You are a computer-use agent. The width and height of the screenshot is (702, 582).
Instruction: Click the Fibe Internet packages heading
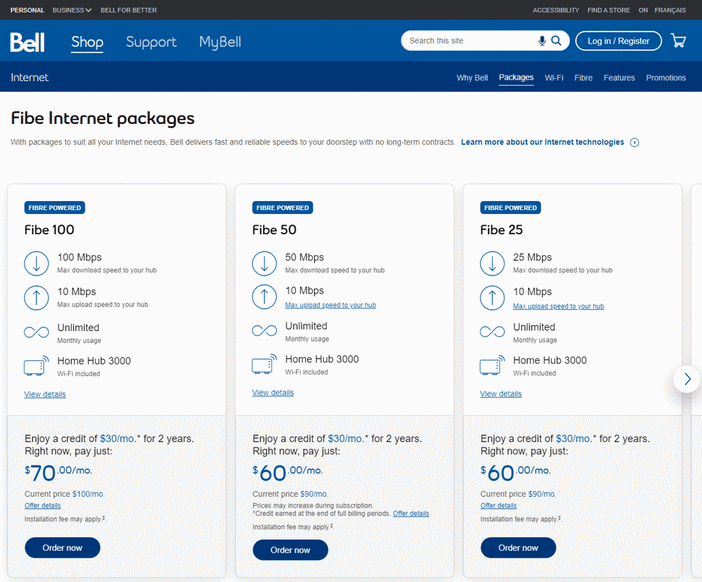click(103, 119)
